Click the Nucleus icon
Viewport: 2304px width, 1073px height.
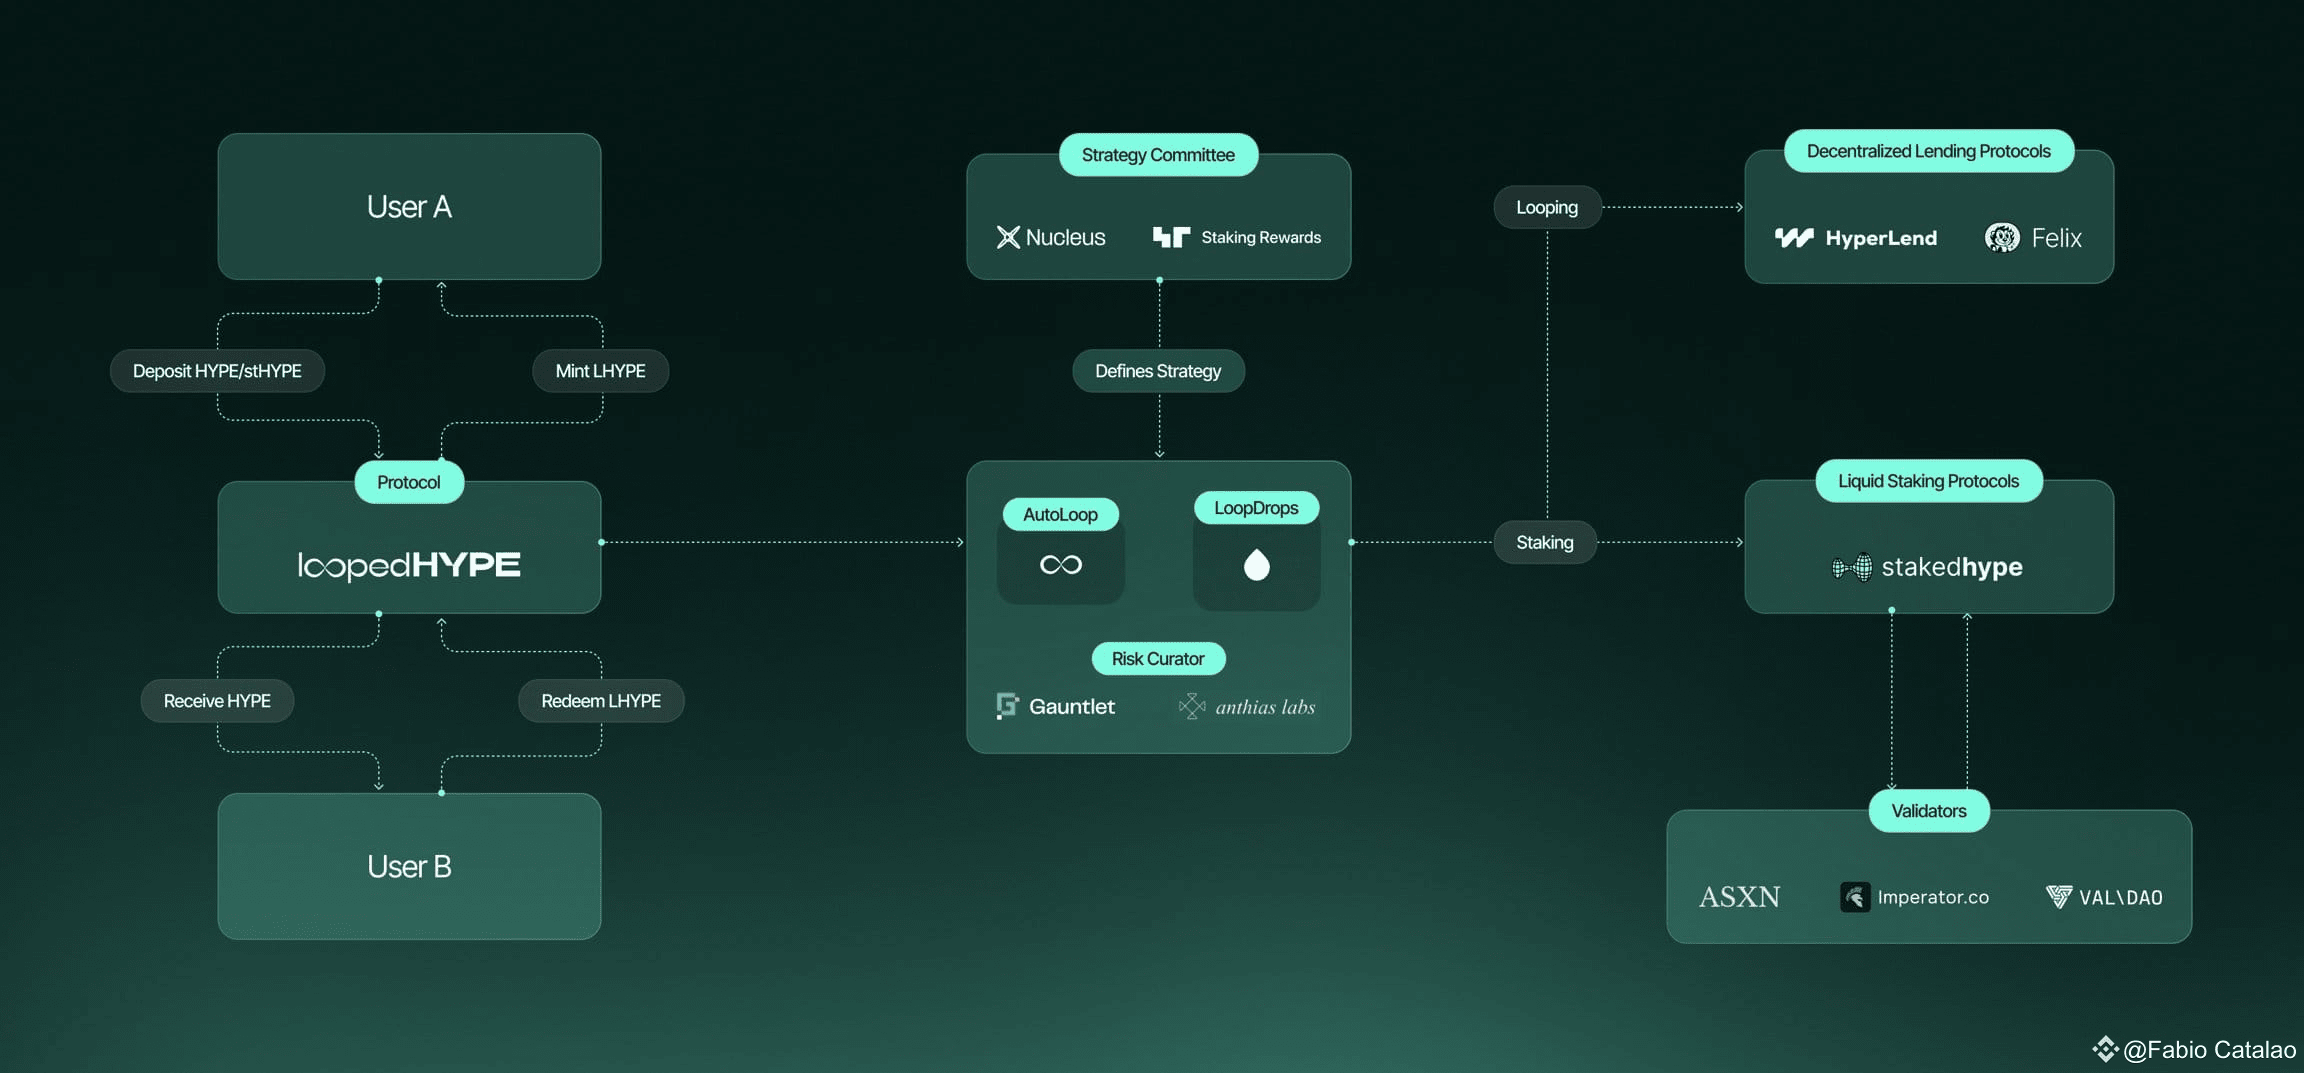click(1009, 237)
